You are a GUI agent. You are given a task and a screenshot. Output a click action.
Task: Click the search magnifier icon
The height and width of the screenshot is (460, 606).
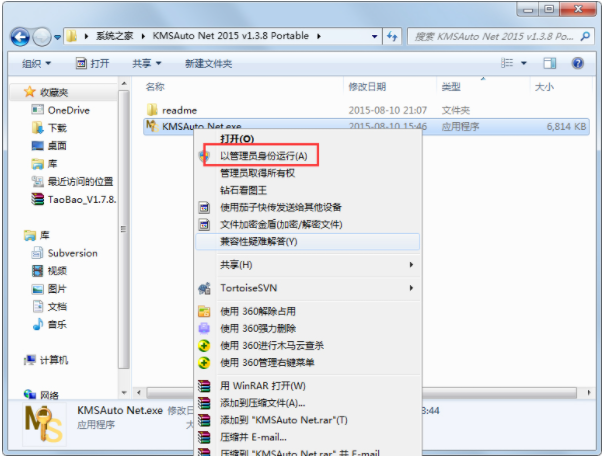(585, 36)
